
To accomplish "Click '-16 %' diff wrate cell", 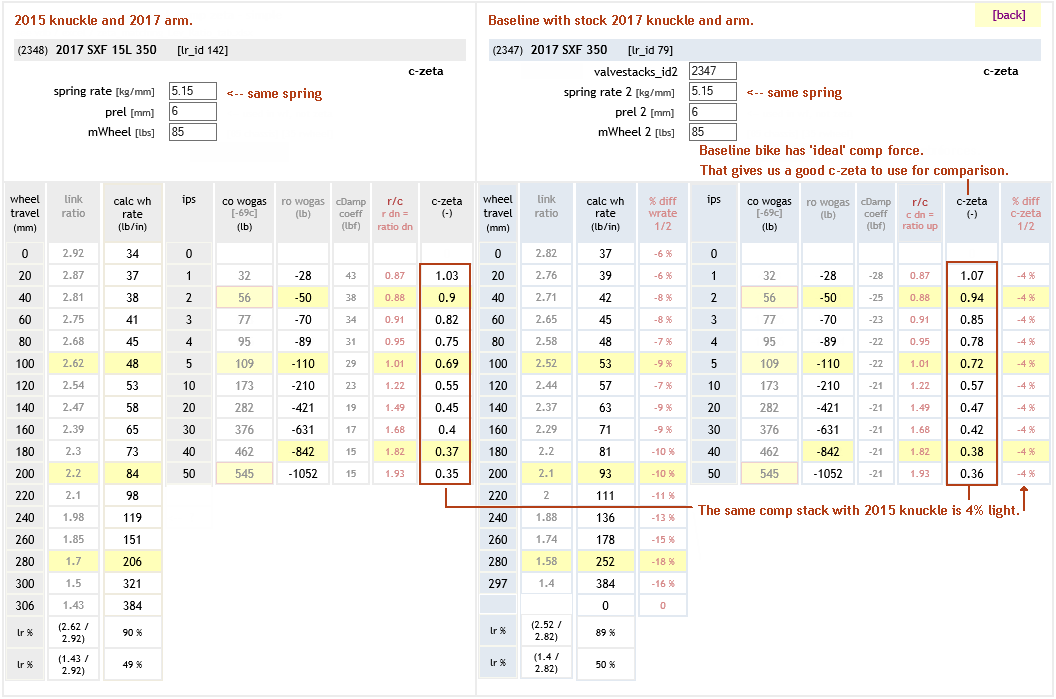I will [x=663, y=583].
